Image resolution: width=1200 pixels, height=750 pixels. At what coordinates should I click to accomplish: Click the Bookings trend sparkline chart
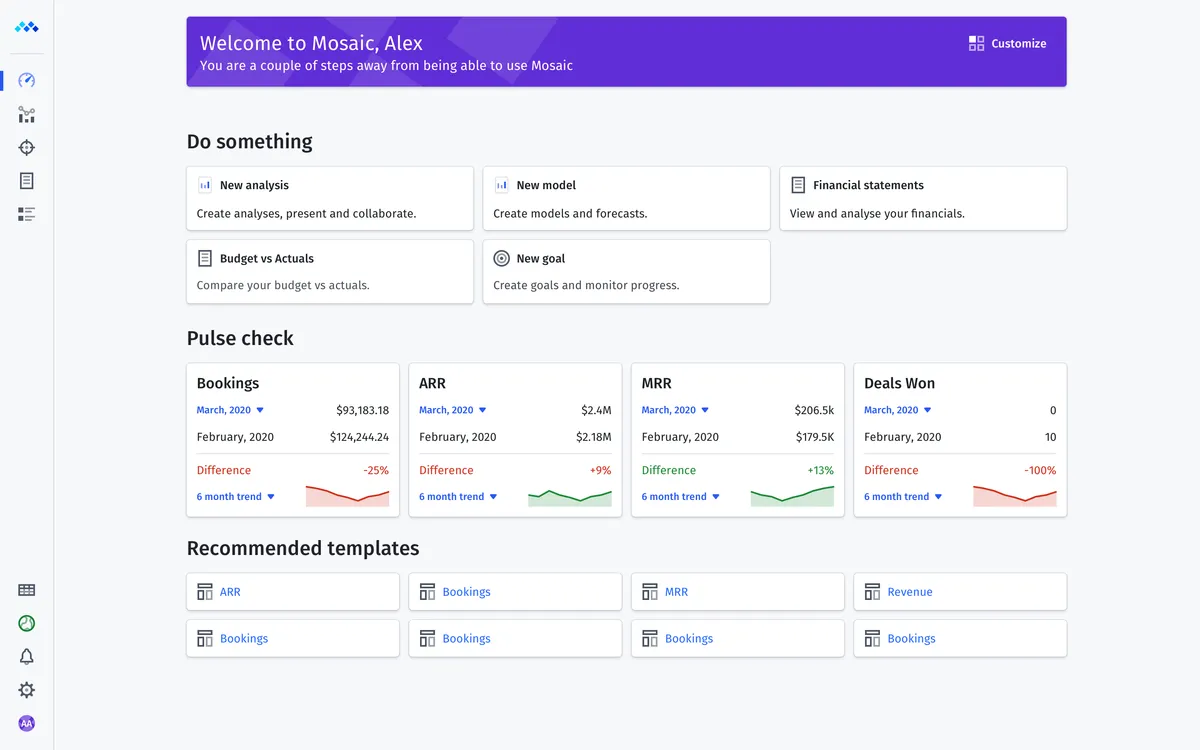[x=347, y=496]
